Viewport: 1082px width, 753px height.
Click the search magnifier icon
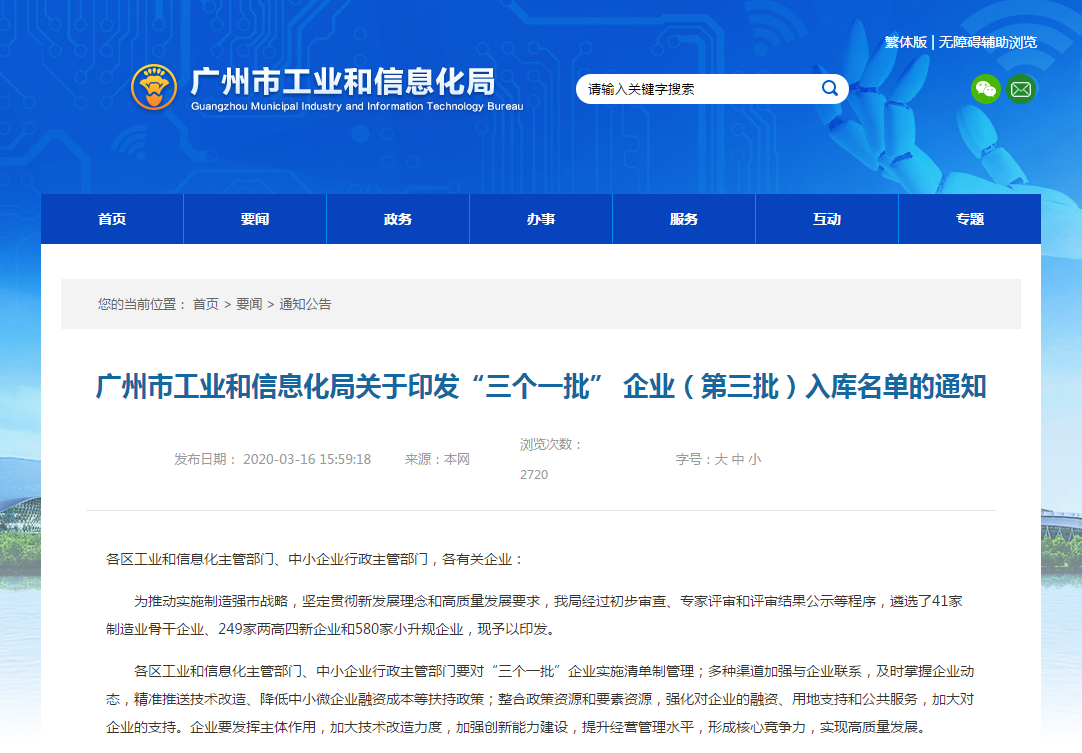coord(829,89)
